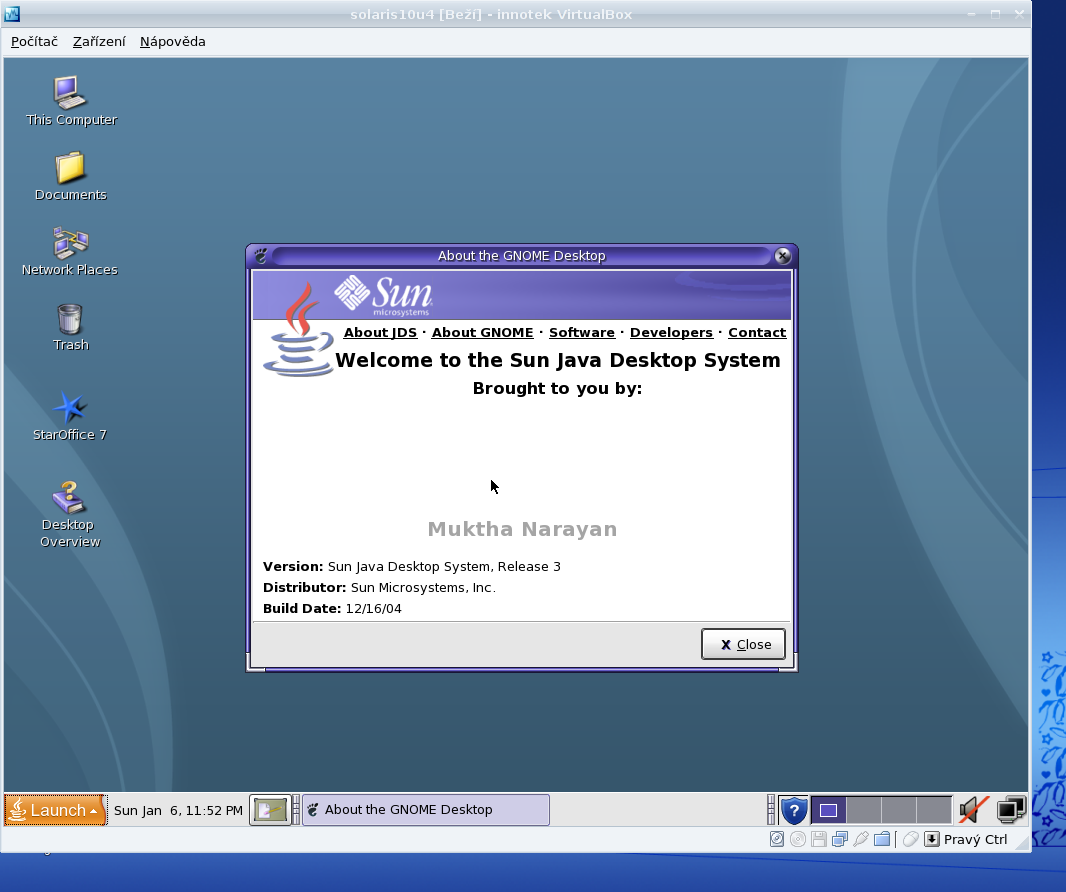Click the Show Desktop panel button
The width and height of the screenshot is (1066, 892).
pyautogui.click(x=270, y=810)
